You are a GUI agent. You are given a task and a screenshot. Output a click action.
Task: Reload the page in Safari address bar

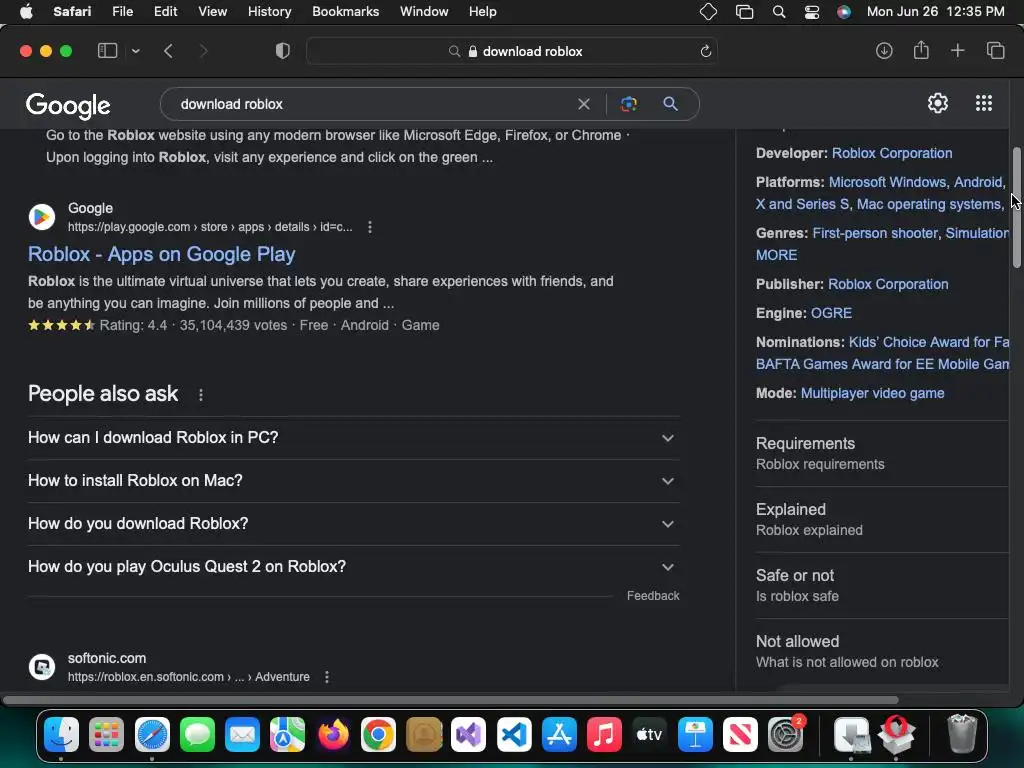point(705,52)
